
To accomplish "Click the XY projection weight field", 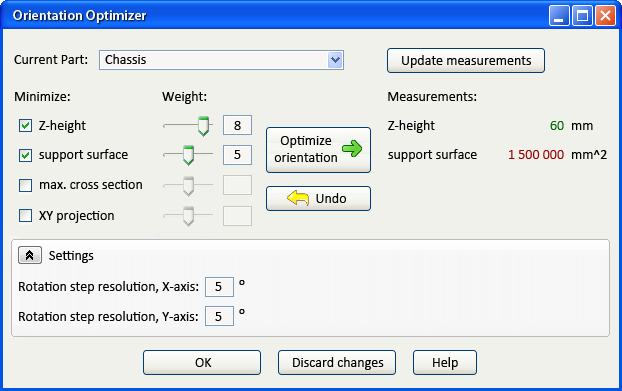I will [237, 216].
